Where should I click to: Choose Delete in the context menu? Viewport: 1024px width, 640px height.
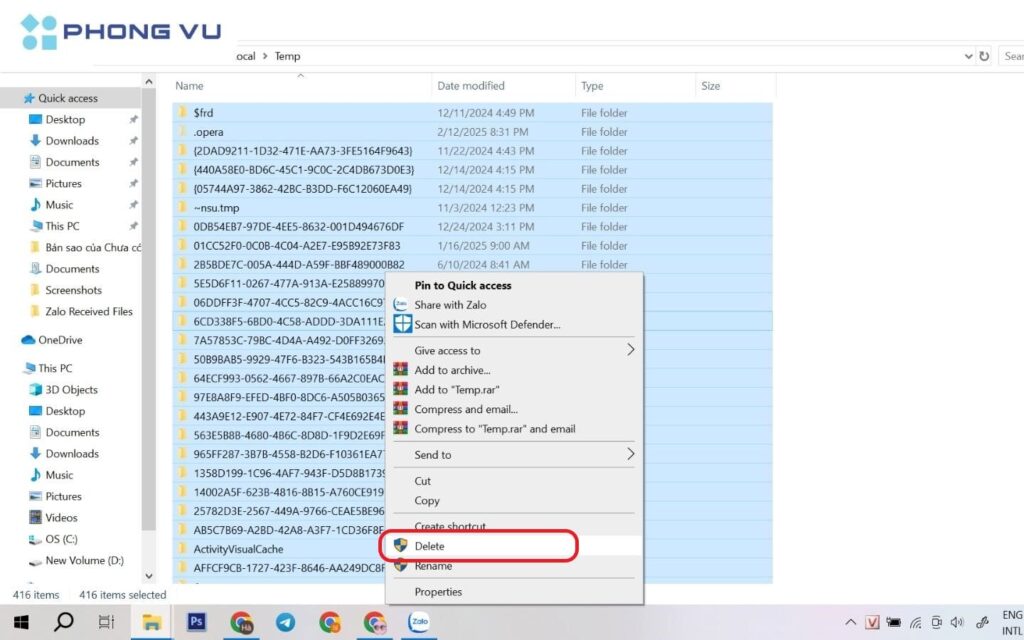430,547
